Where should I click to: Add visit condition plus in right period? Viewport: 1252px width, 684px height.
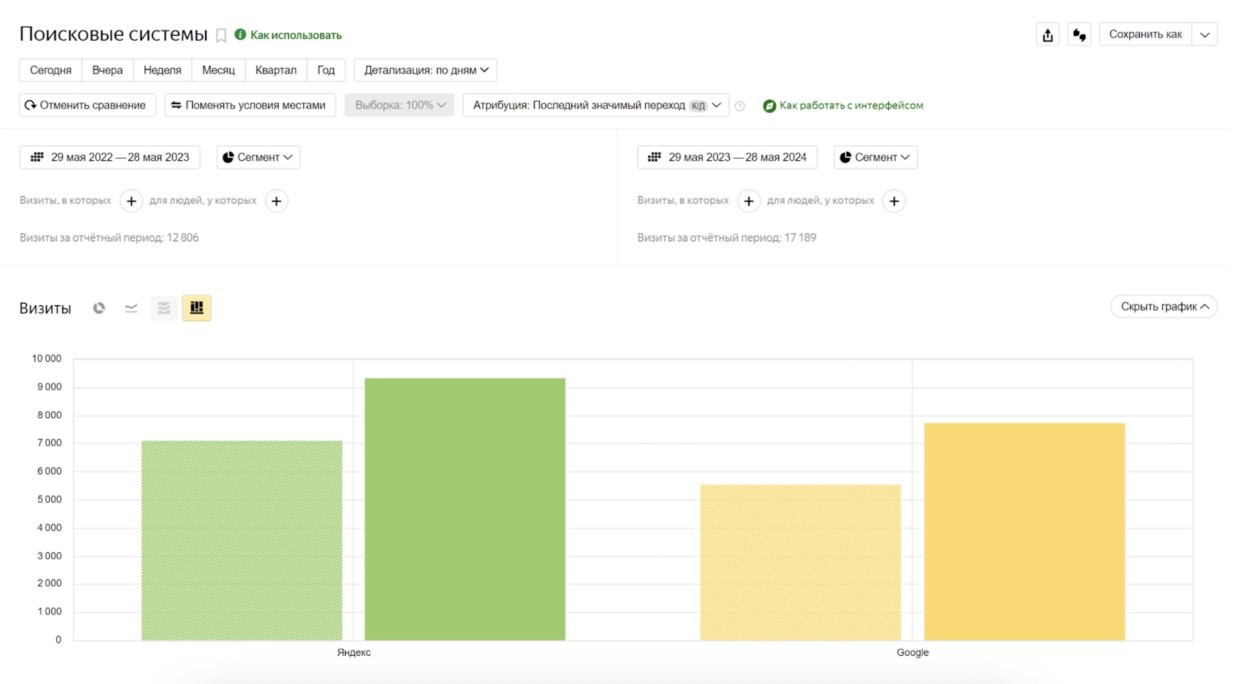(x=749, y=201)
